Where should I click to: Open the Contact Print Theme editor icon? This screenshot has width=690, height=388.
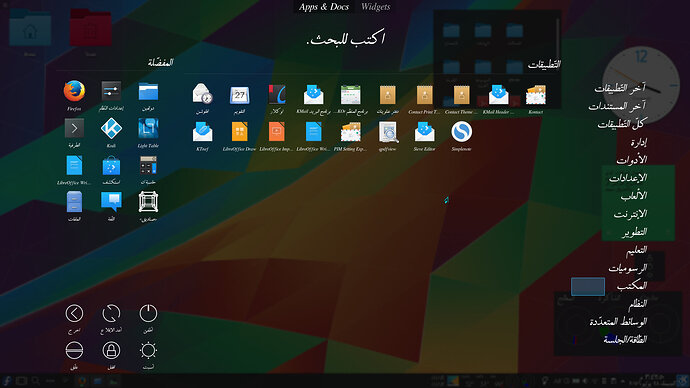click(x=425, y=94)
